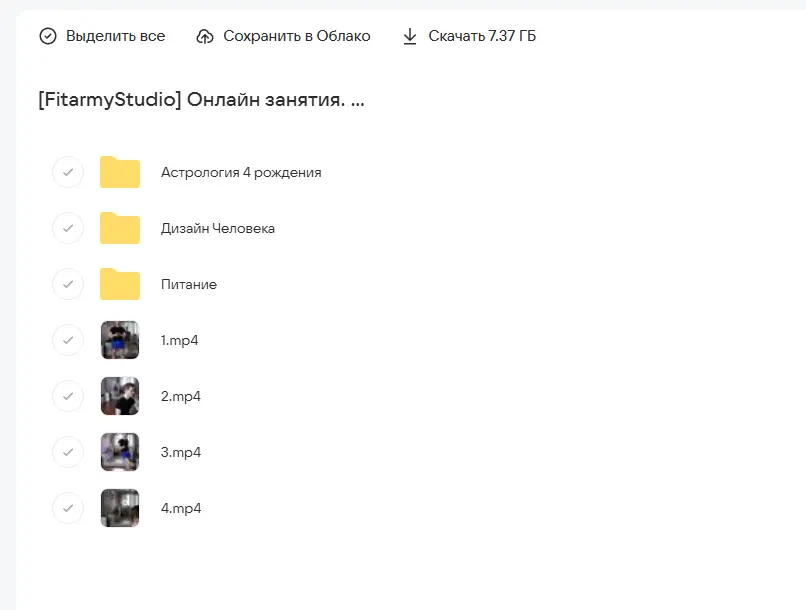Select the checkbox next to 2.mp4

pyautogui.click(x=67, y=396)
